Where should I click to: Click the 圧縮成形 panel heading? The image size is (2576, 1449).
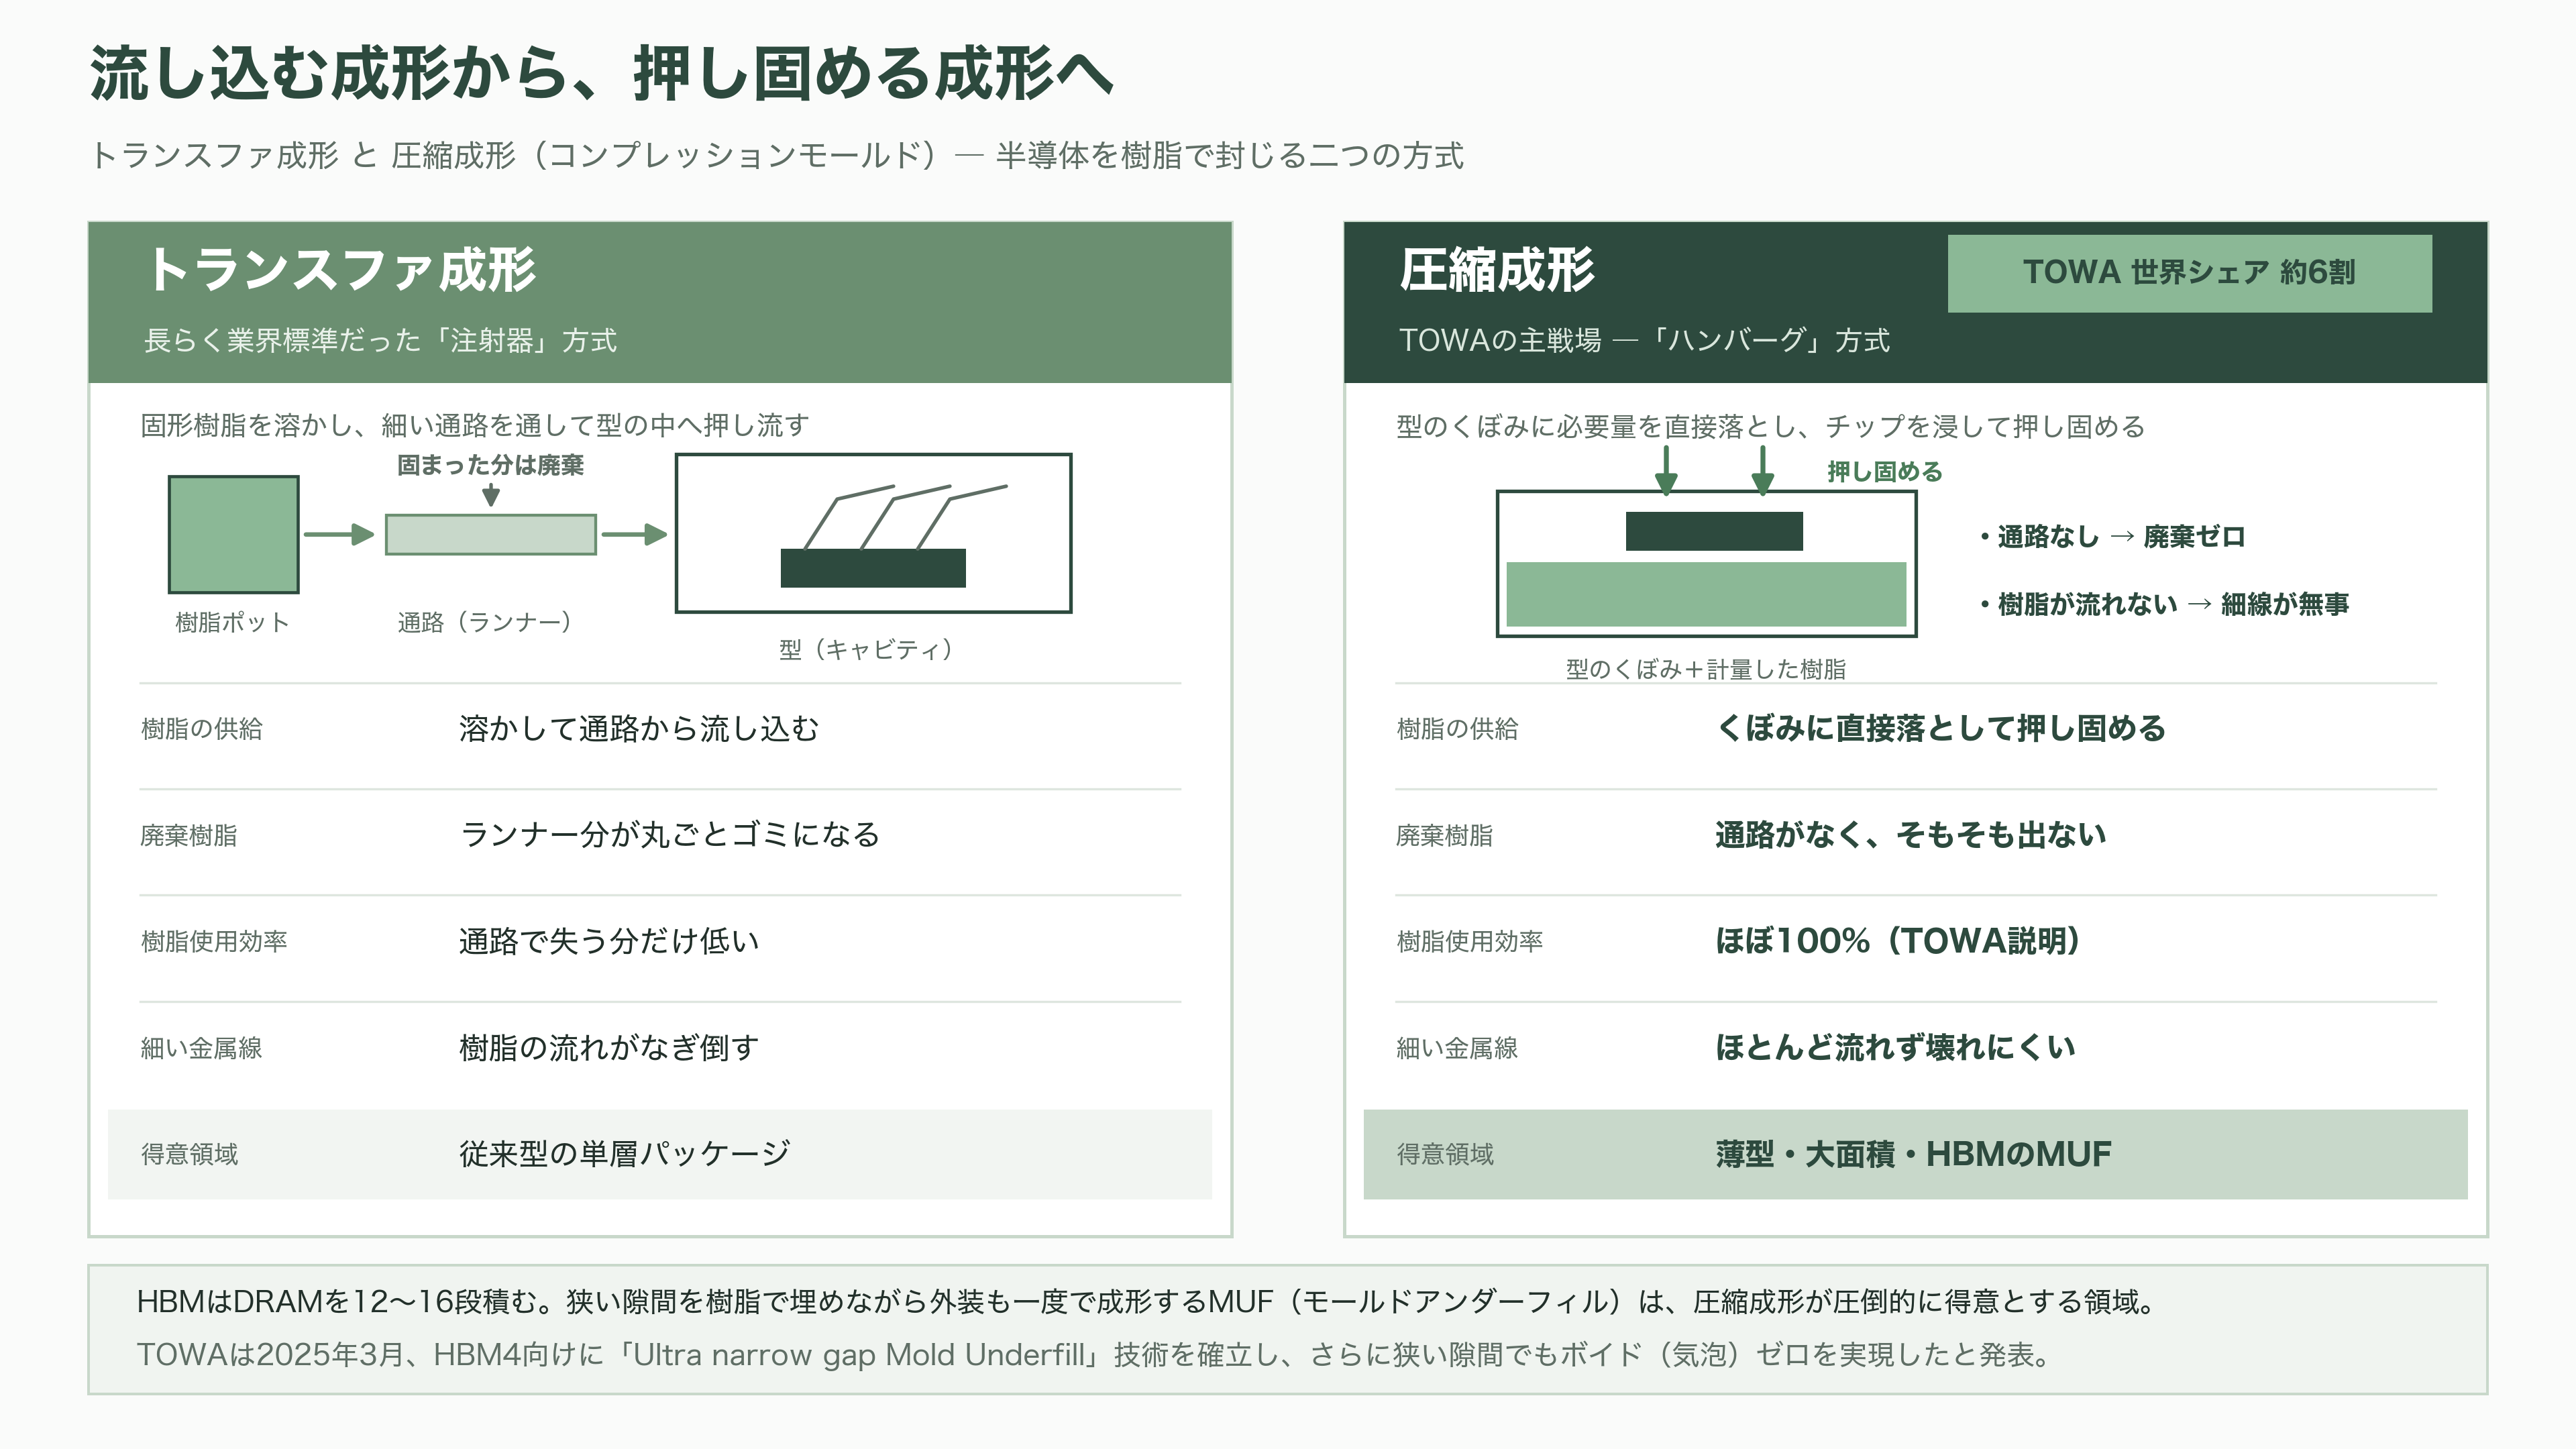click(1496, 269)
